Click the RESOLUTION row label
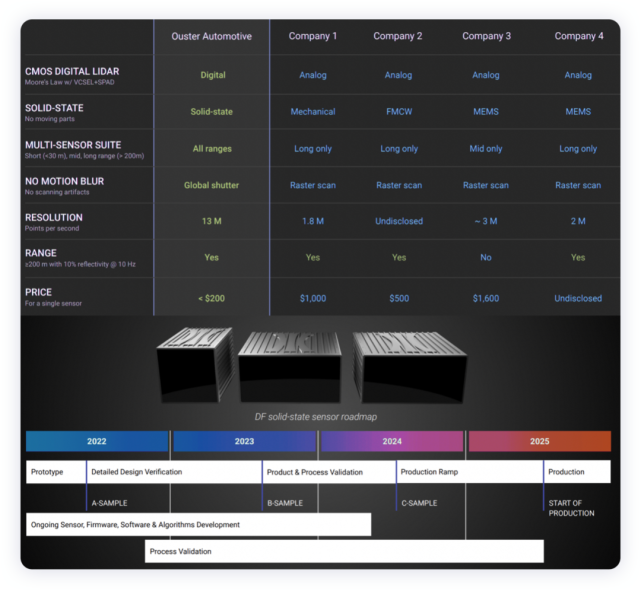Viewport: 641px width, 591px height. 54,217
